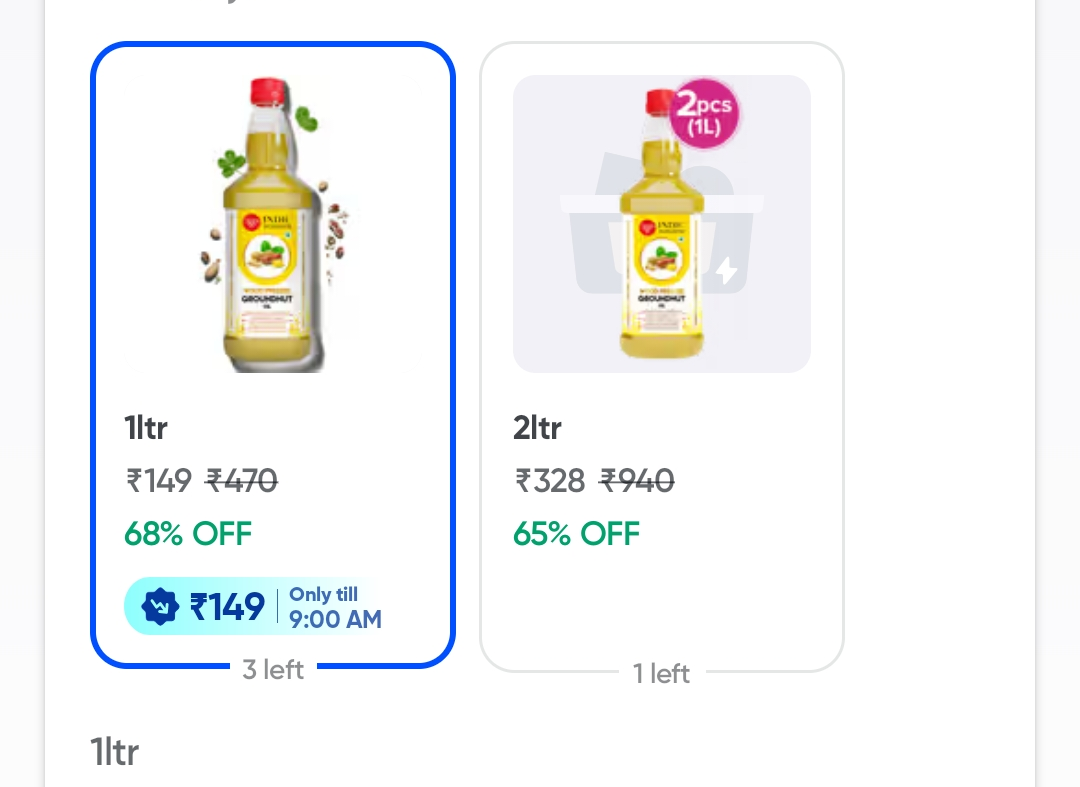
Task: Click the 'Only till 9:00 AM' text
Action: pyautogui.click(x=335, y=607)
